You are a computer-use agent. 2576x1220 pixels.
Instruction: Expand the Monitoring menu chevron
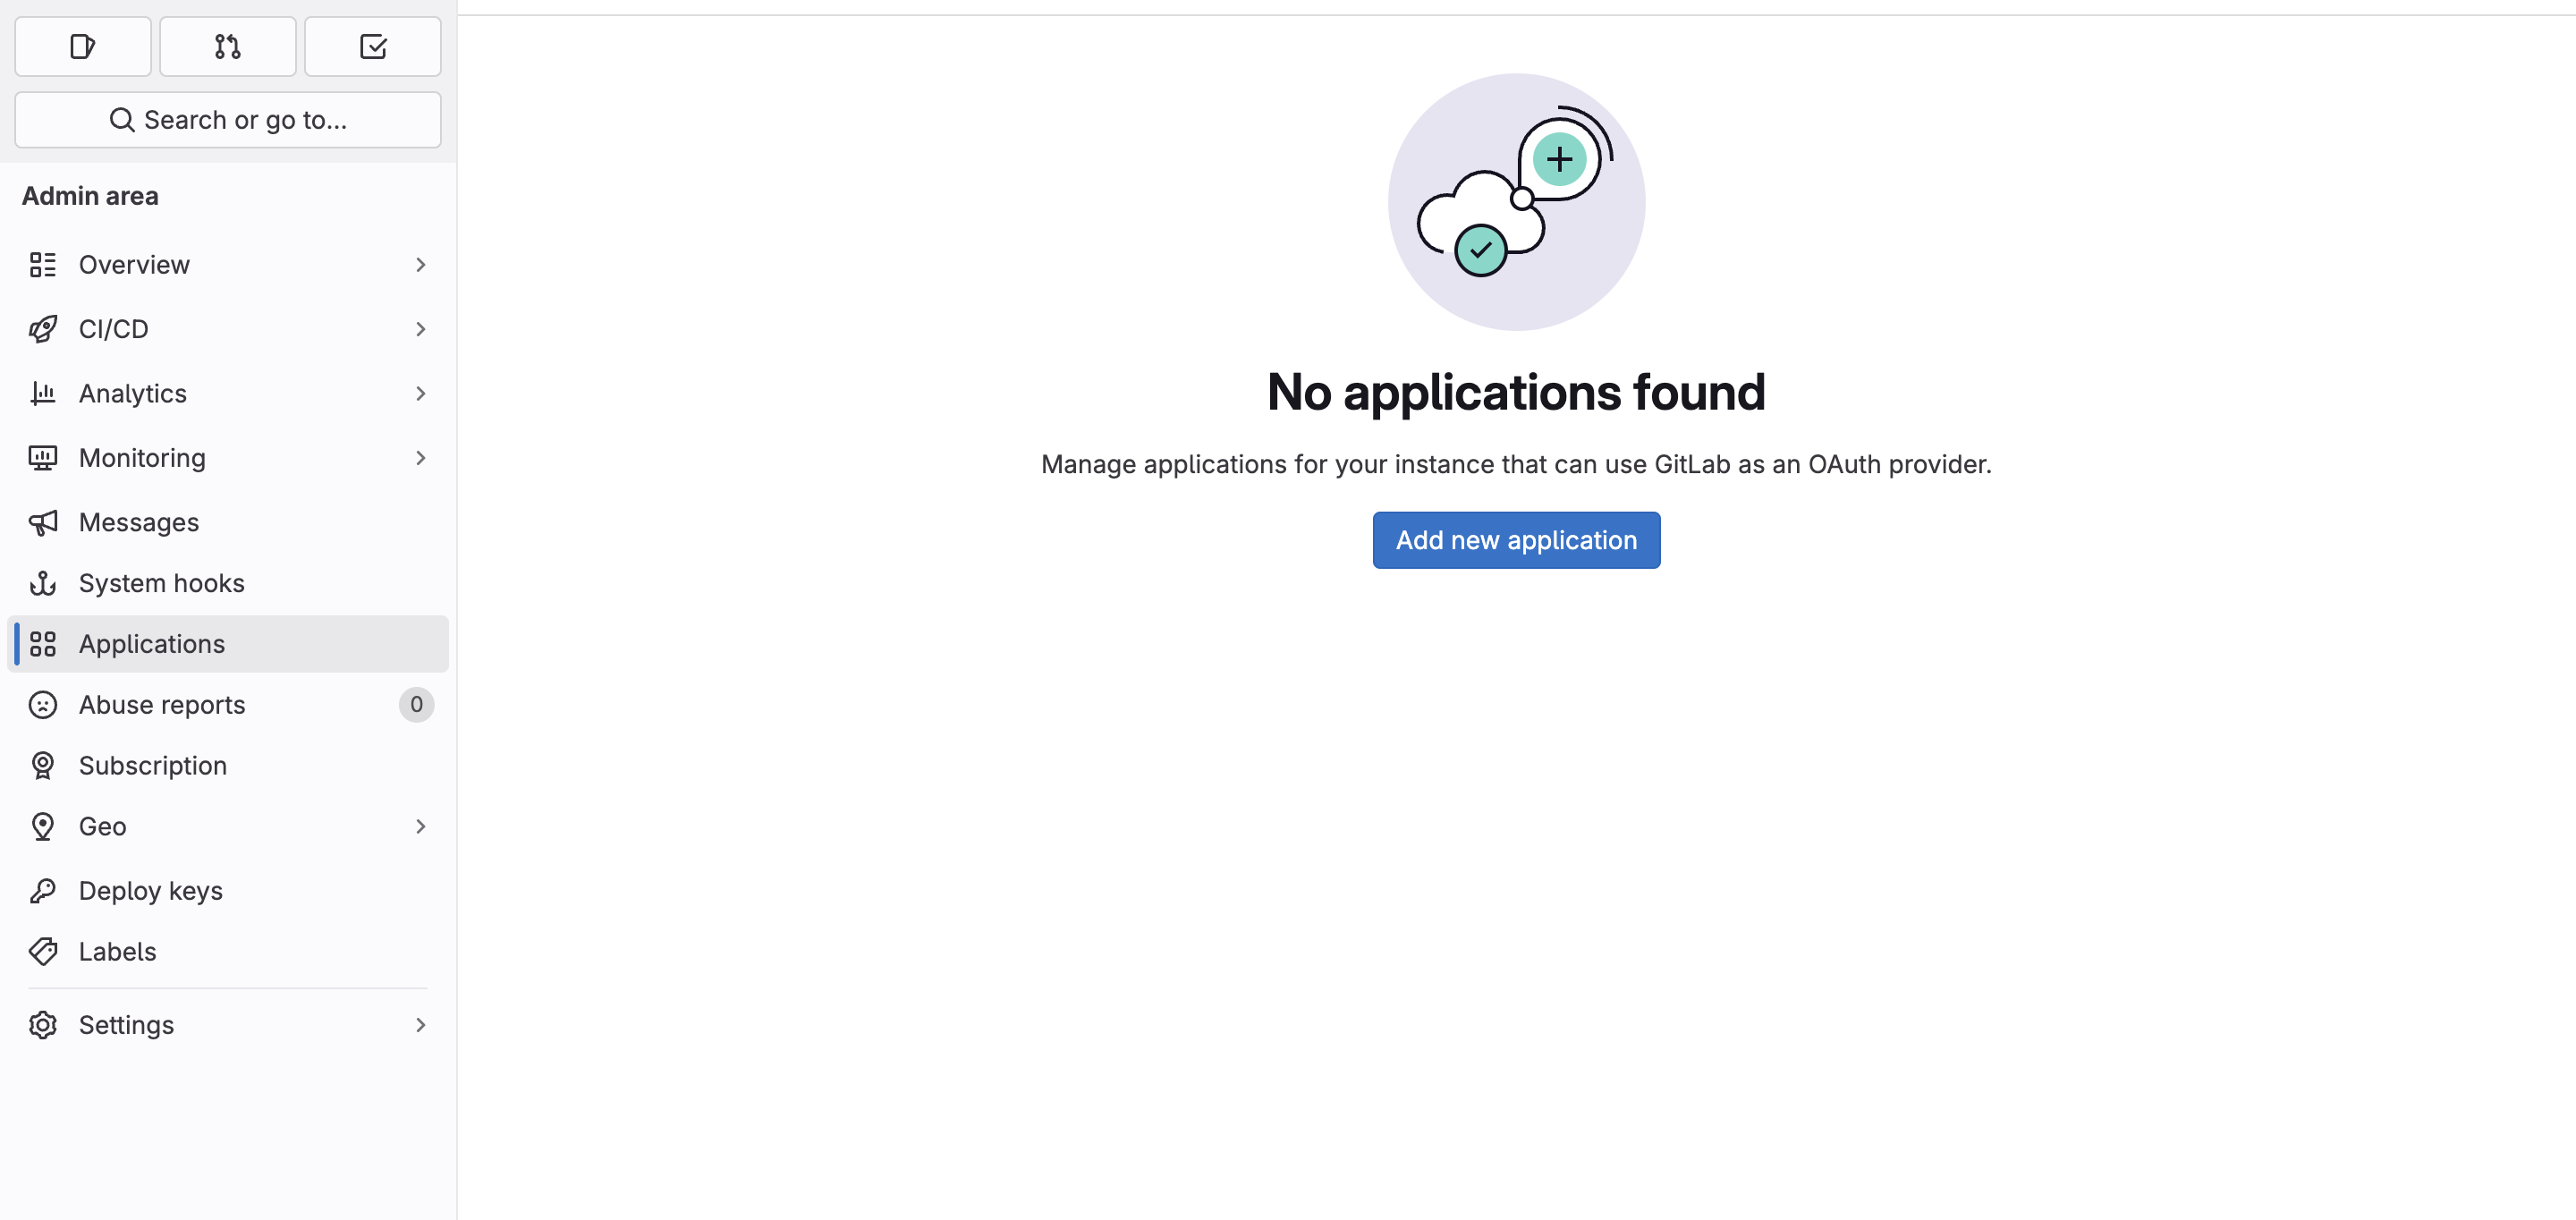[x=420, y=458]
